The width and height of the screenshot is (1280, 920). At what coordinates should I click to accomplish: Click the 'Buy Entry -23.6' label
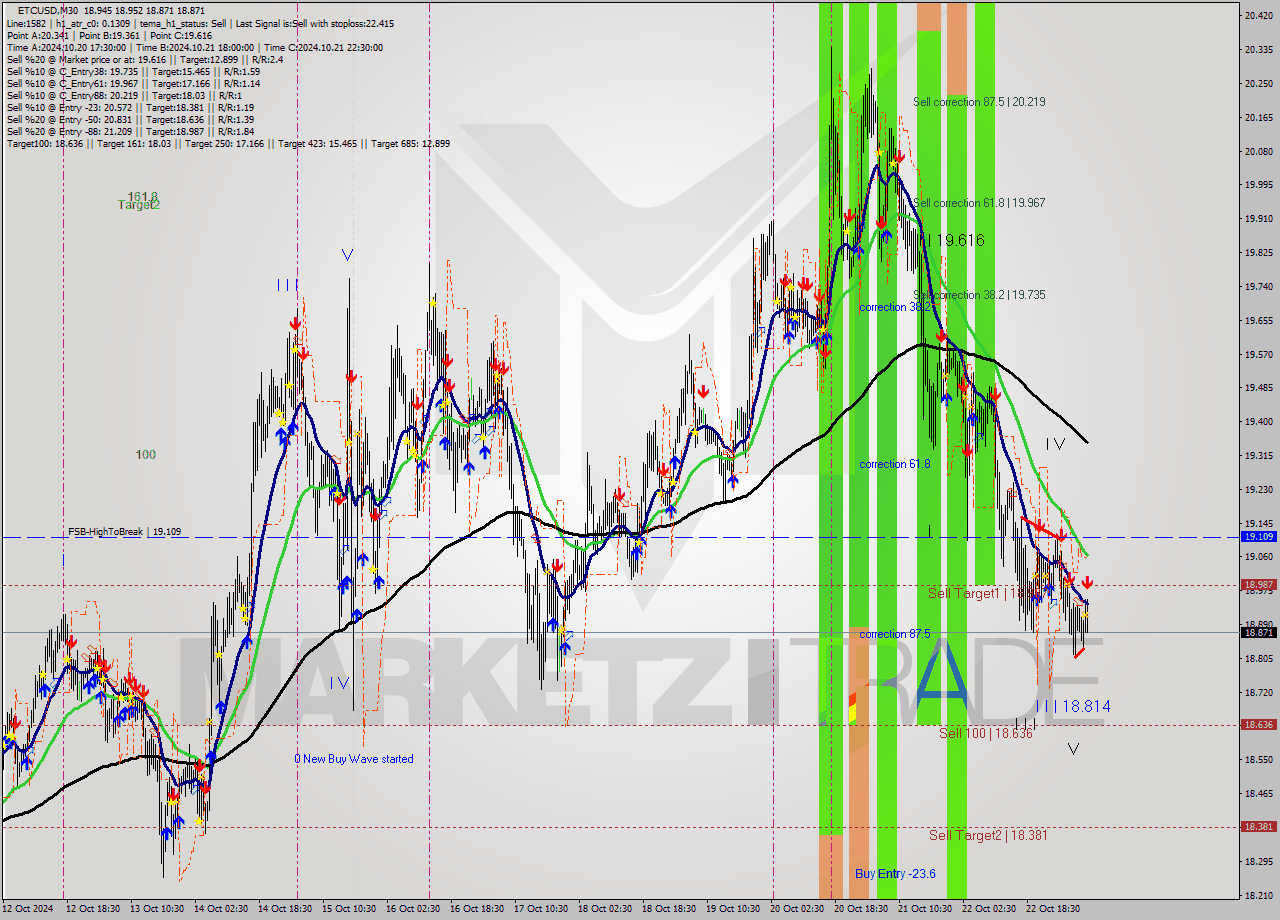(x=895, y=873)
